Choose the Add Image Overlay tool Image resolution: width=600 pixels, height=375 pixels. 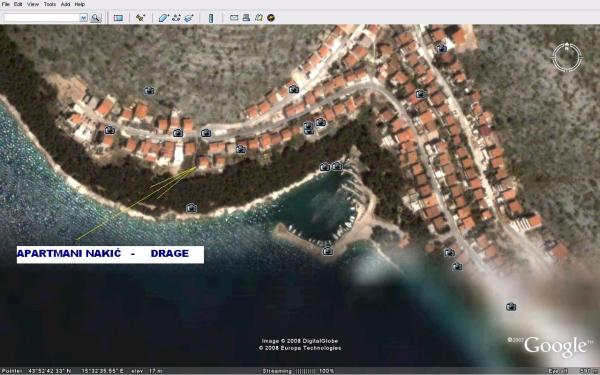pyautogui.click(x=189, y=18)
